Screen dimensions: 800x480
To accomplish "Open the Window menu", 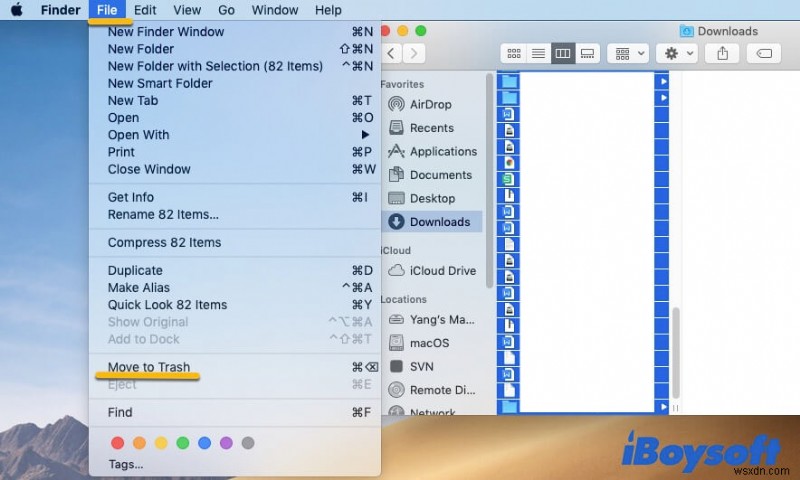I will (274, 10).
